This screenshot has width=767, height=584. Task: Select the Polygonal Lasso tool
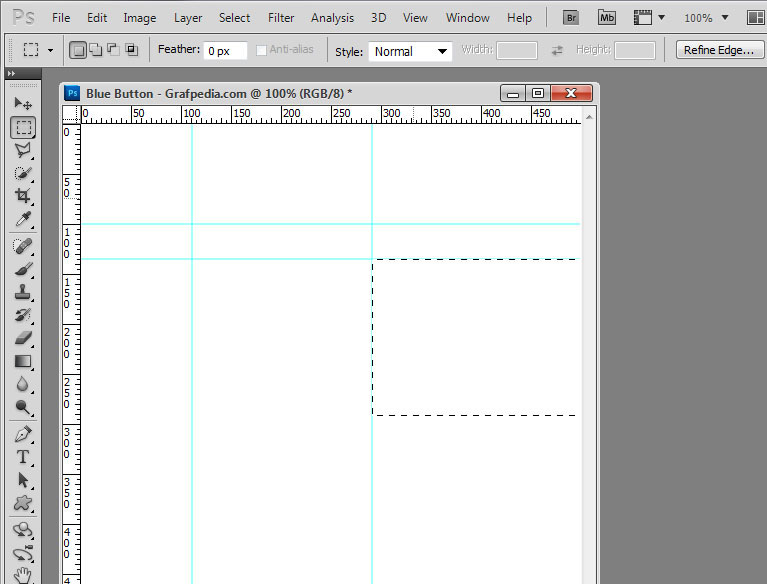[23, 150]
